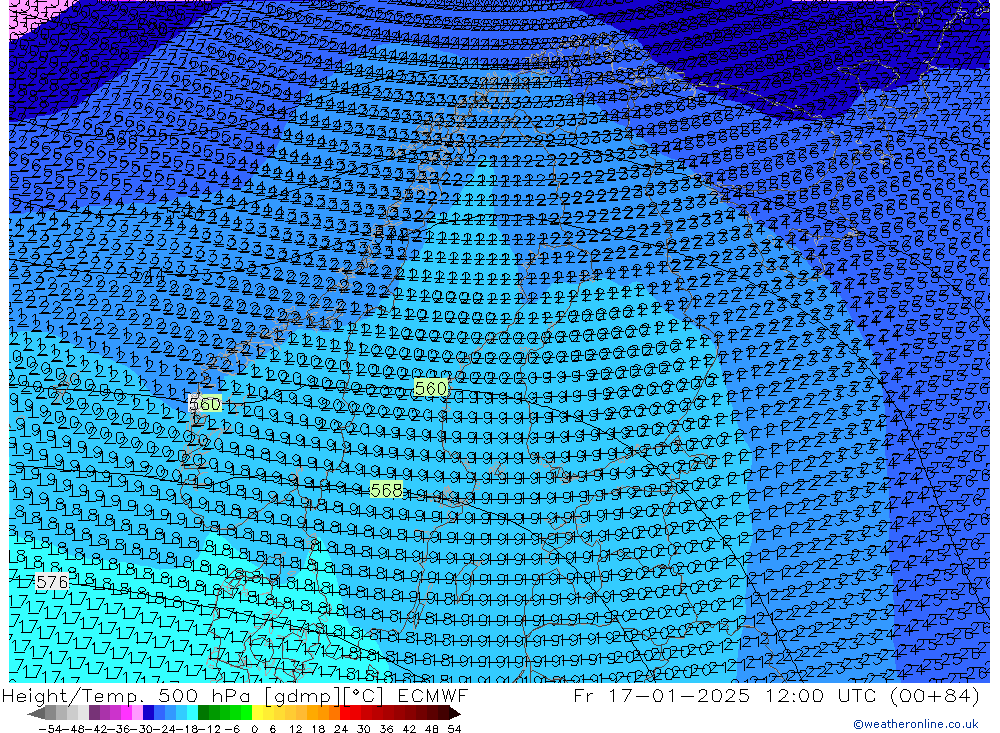Click the -54 legend scale value
The width and height of the screenshot is (1000, 733).
coord(50,729)
